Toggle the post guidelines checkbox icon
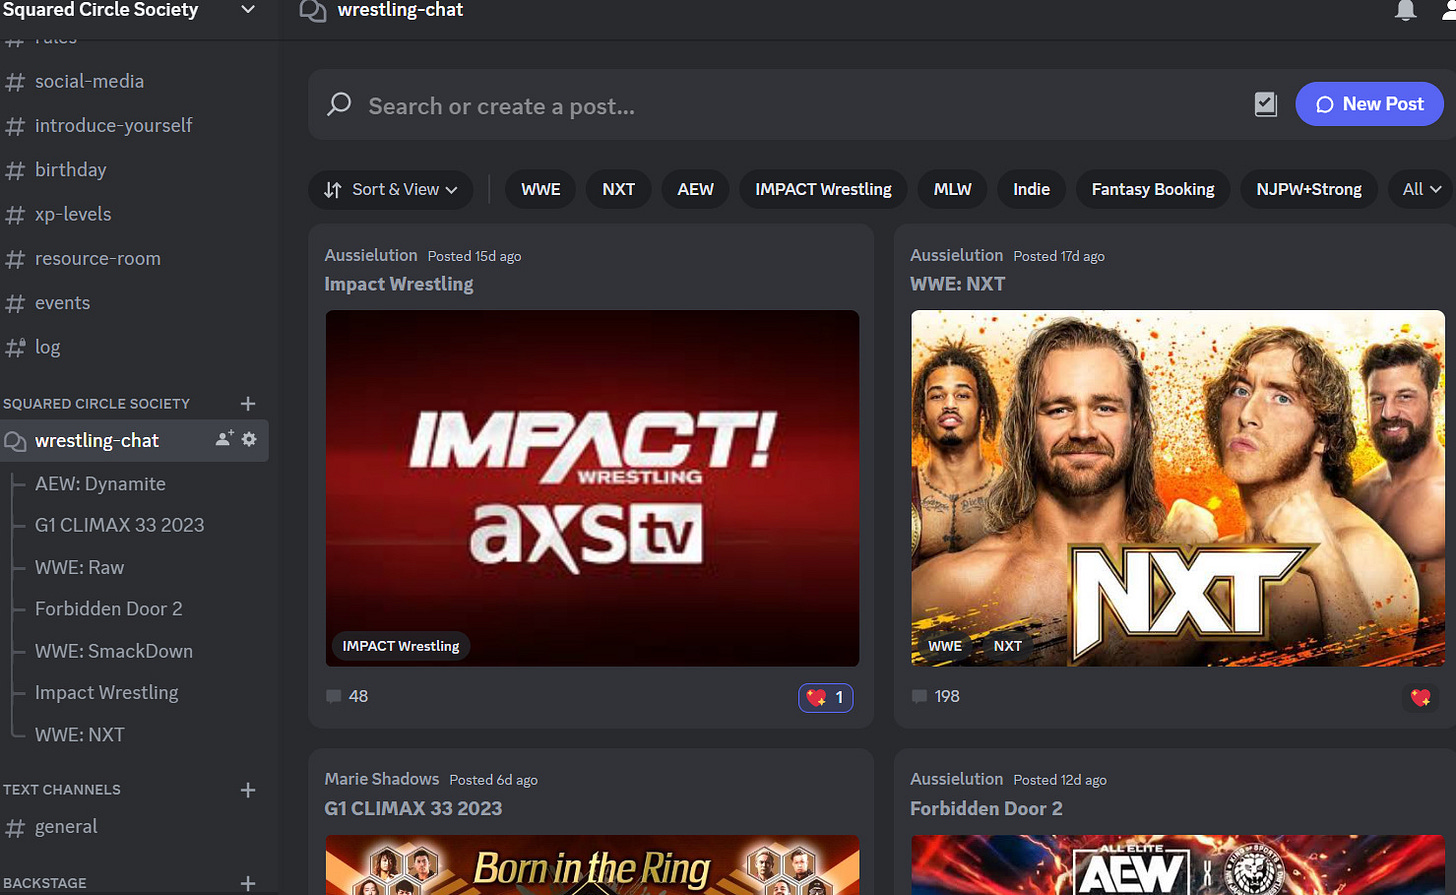 pos(1266,104)
